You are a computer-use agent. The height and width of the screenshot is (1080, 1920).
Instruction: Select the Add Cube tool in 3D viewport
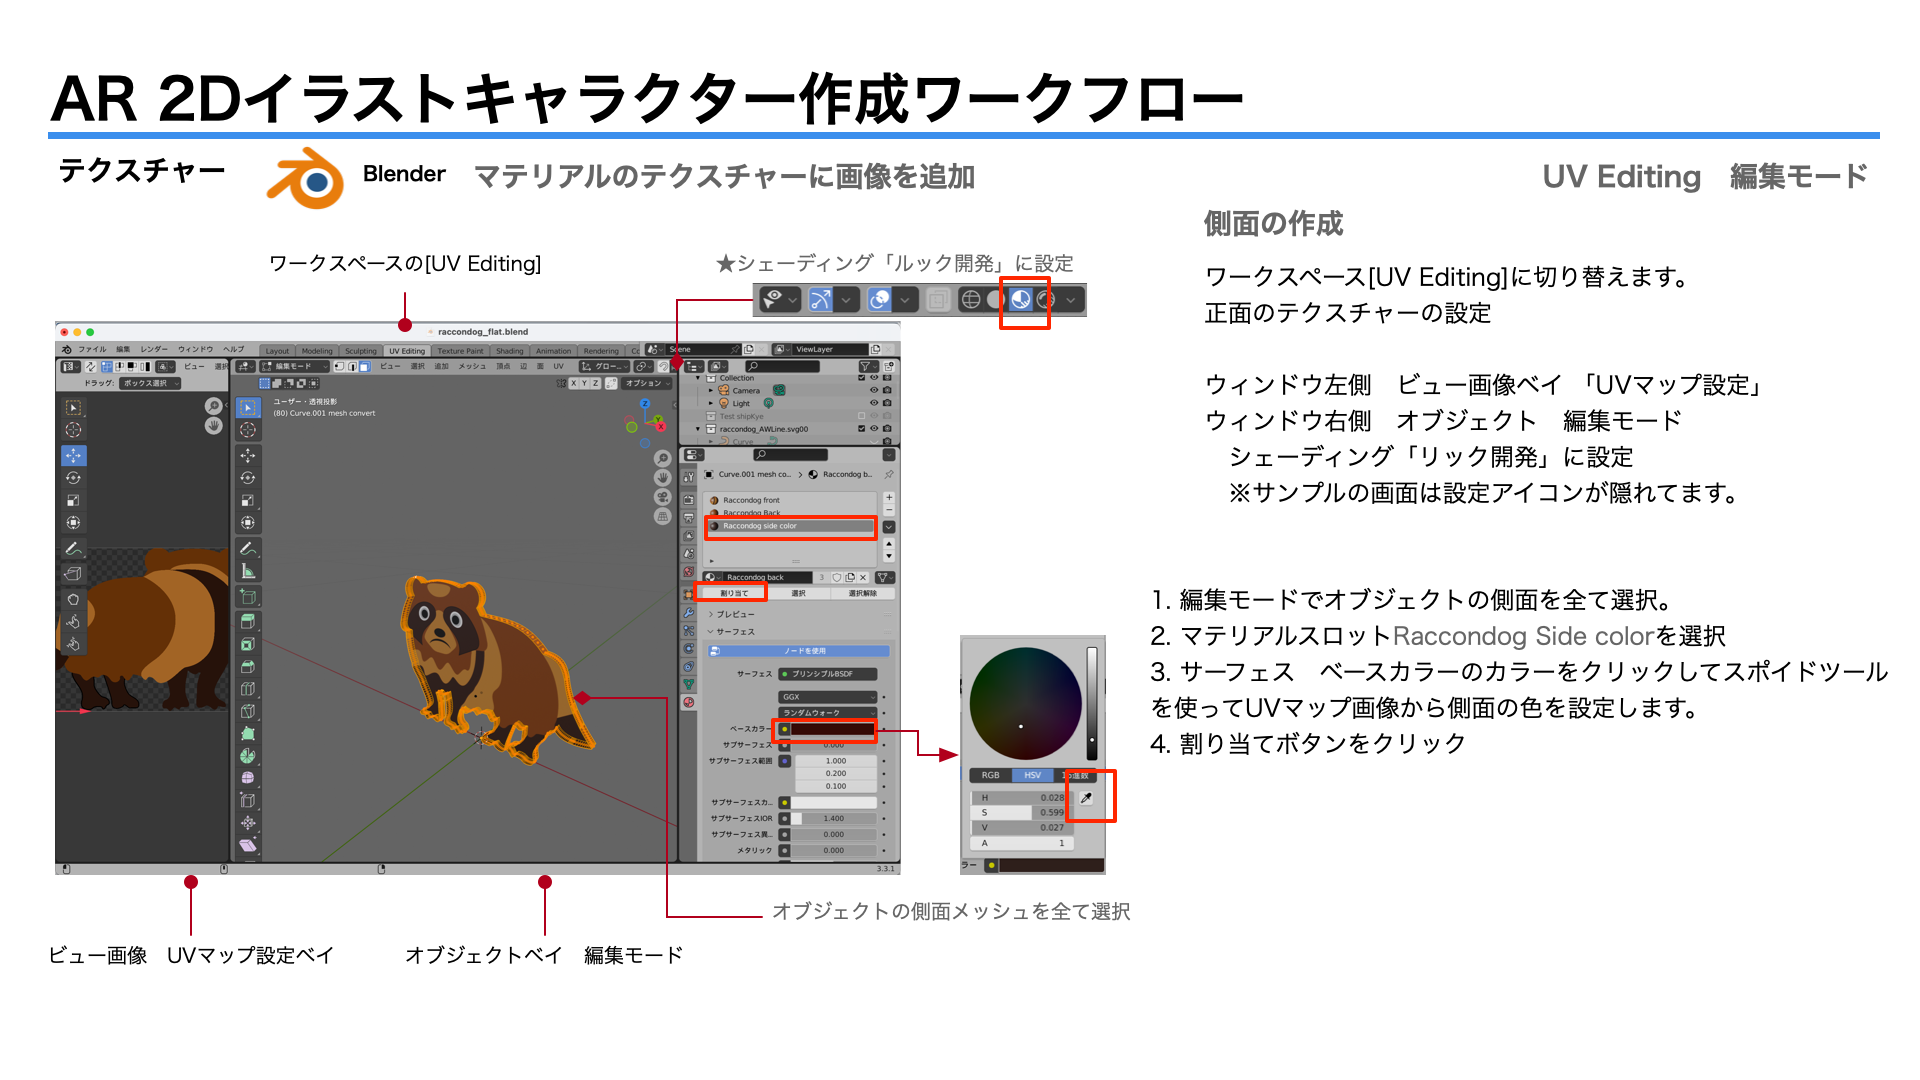[248, 597]
